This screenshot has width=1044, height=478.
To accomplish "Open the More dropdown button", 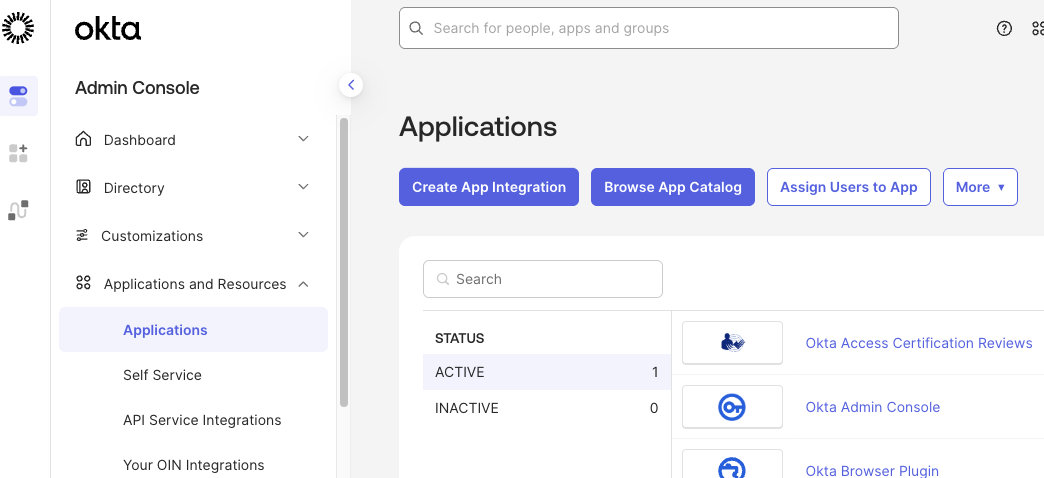I will pyautogui.click(x=980, y=187).
